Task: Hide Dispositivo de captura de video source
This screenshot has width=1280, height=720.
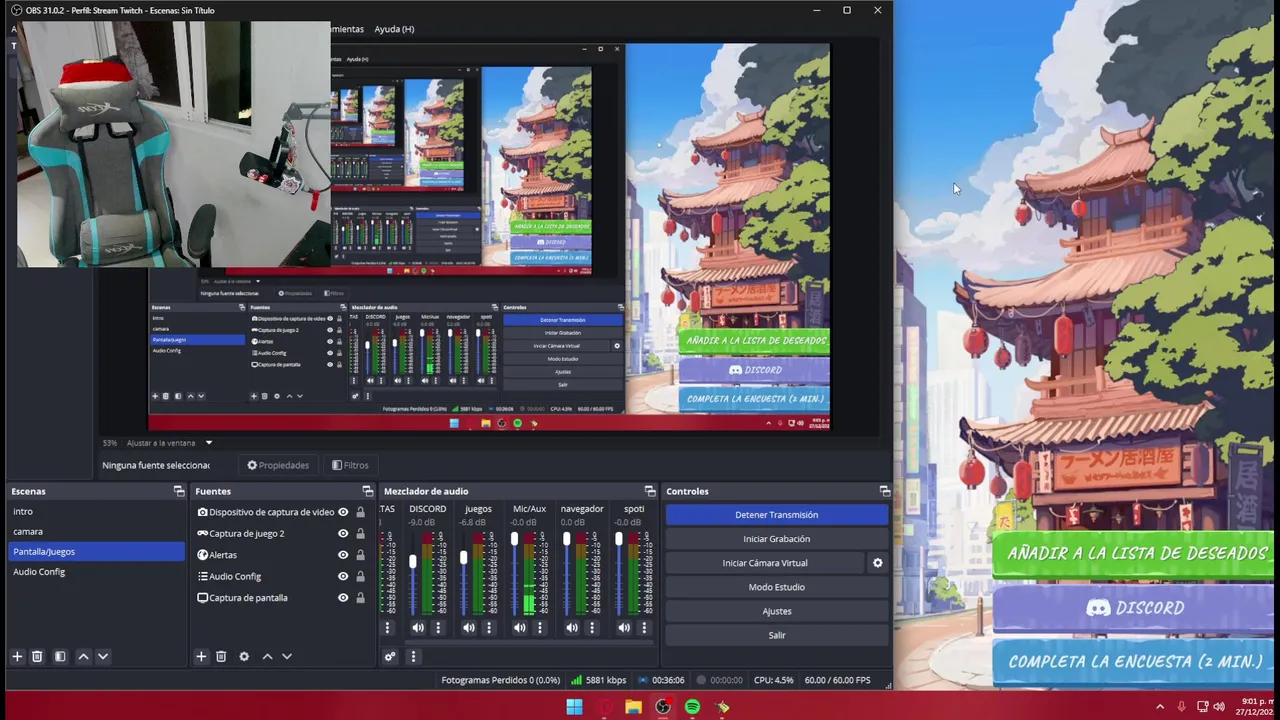Action: coord(343,512)
